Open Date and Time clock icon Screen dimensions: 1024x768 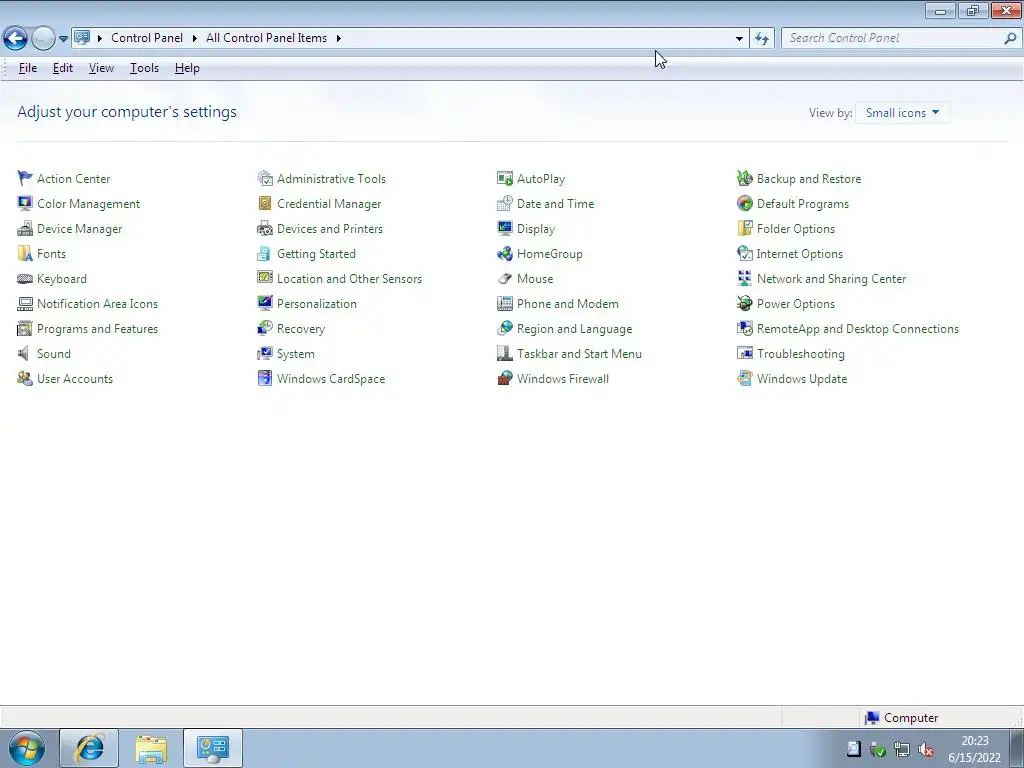click(x=505, y=203)
